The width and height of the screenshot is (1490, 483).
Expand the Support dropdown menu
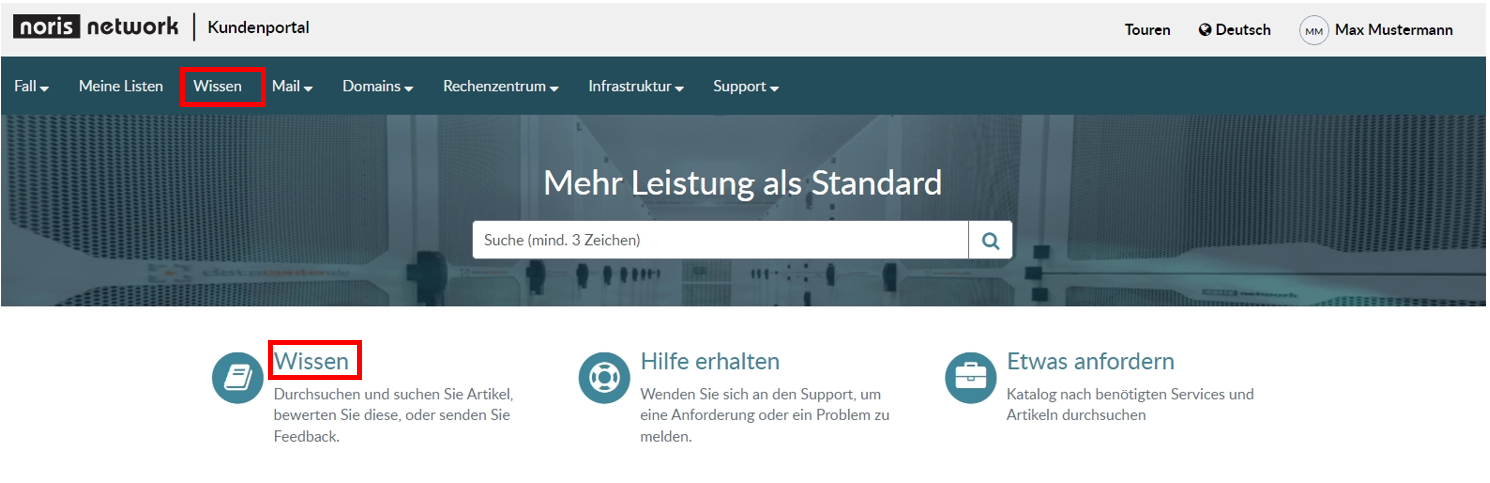(x=746, y=87)
